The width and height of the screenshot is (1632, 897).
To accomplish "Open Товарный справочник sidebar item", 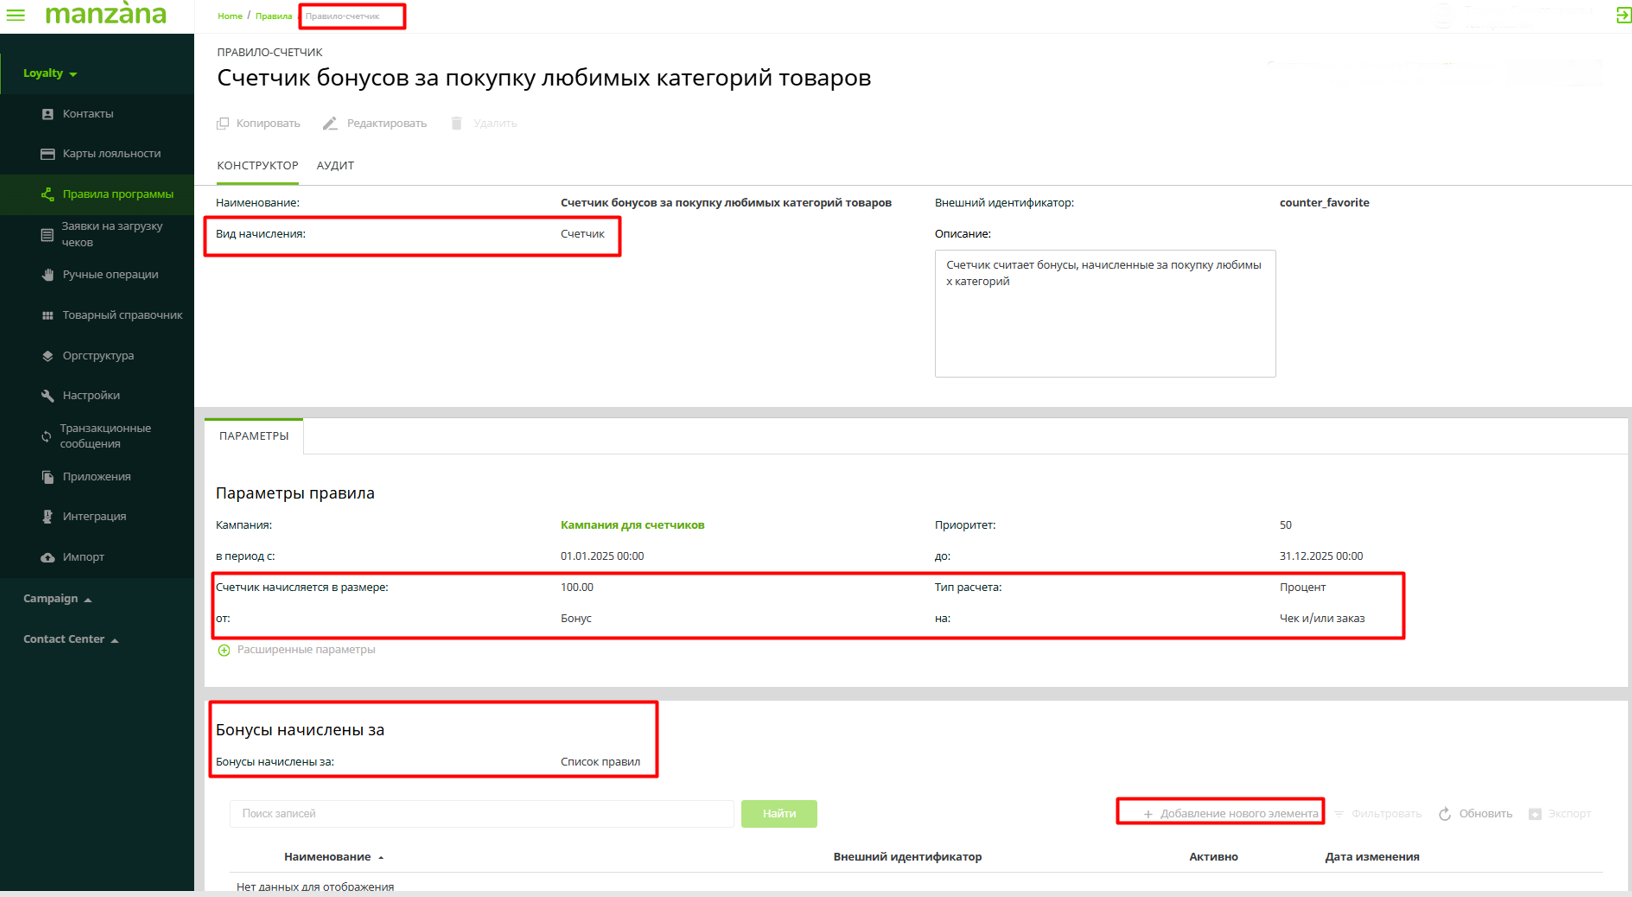I will tap(122, 315).
